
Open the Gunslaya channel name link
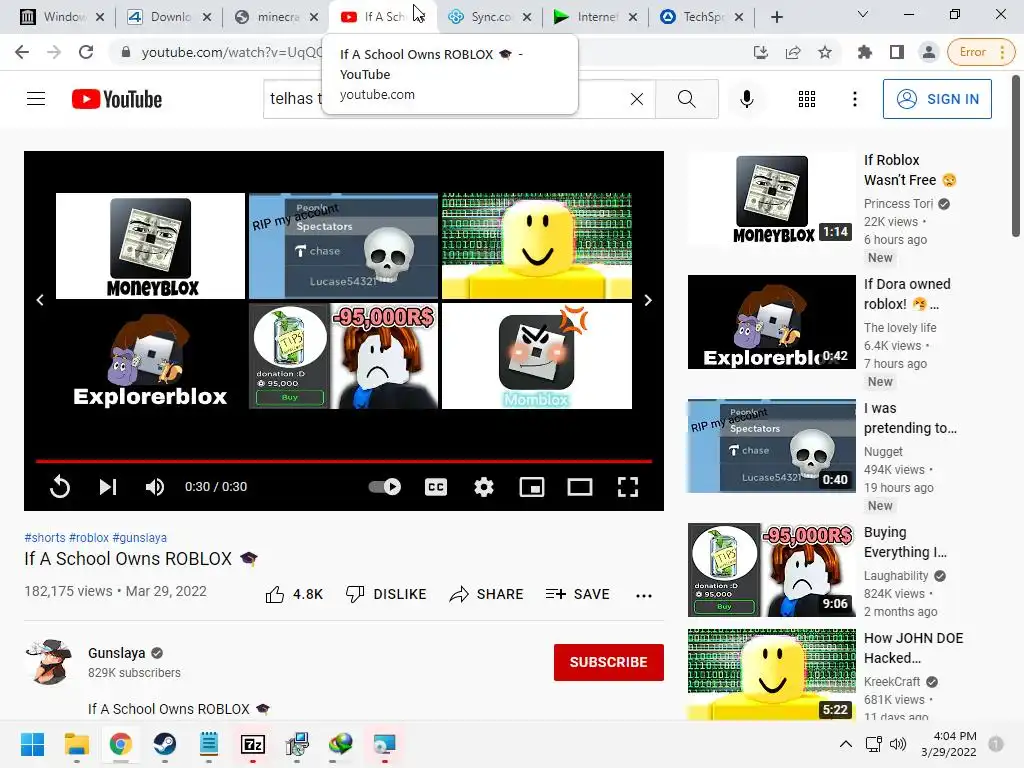coord(117,653)
